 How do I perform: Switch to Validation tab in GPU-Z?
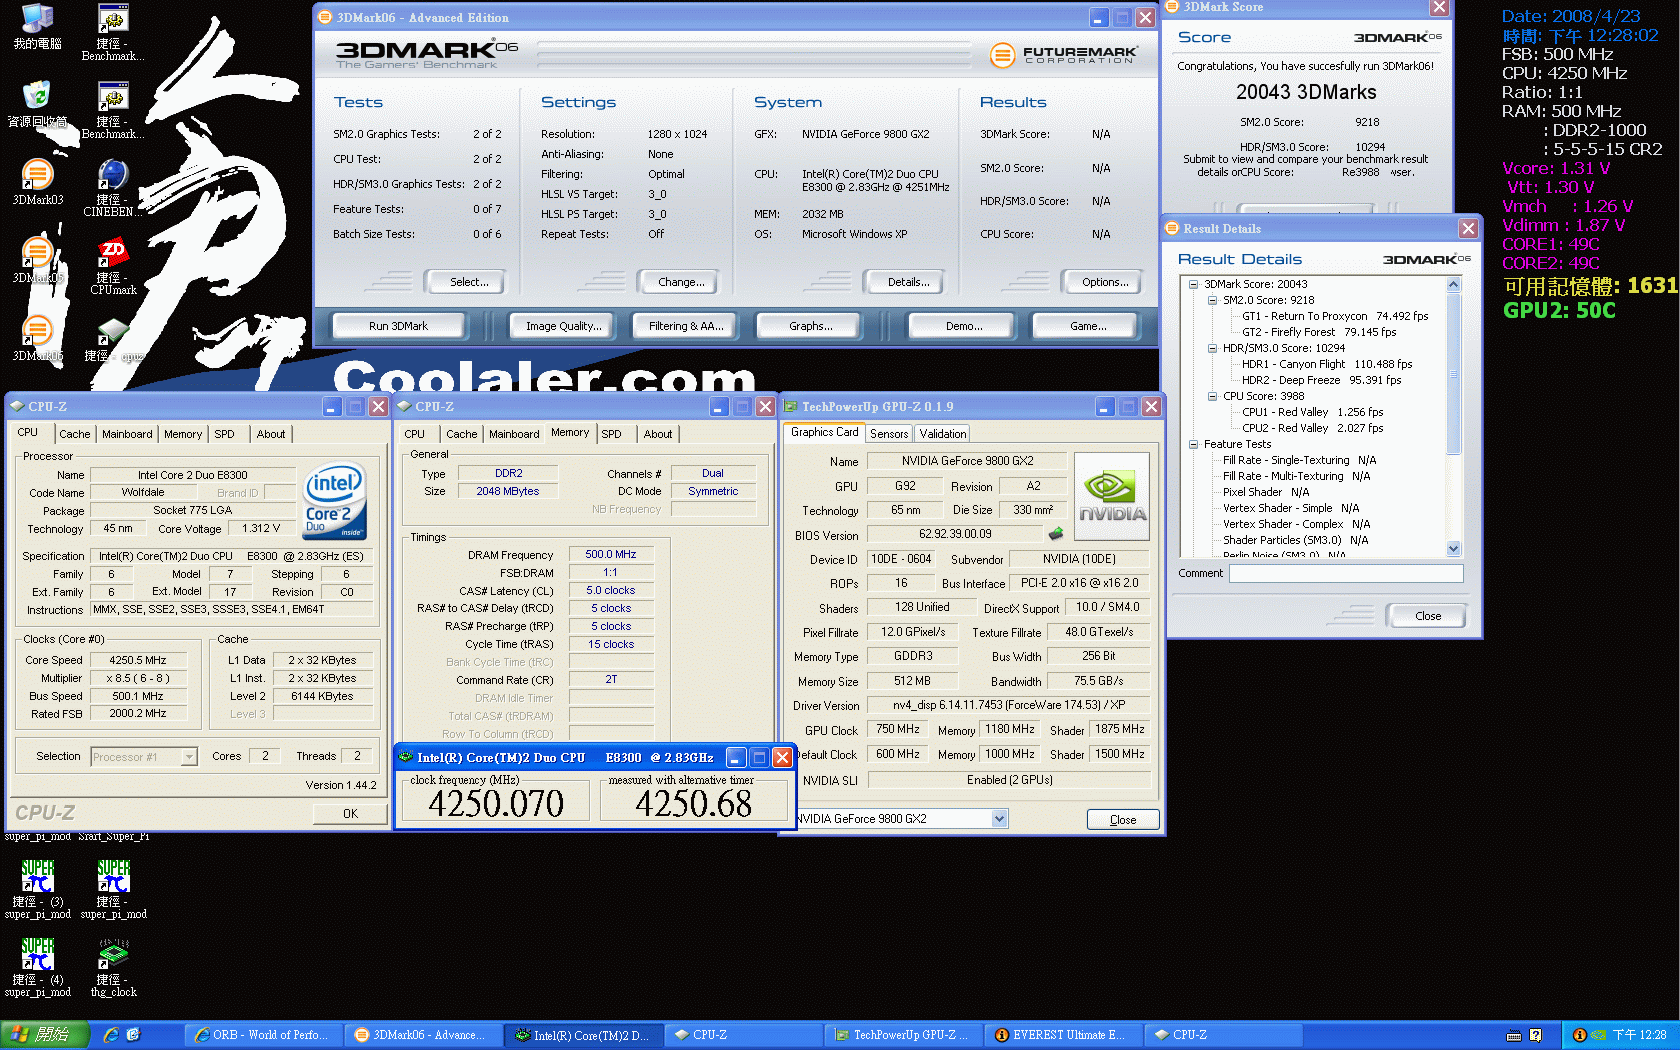pos(943,434)
